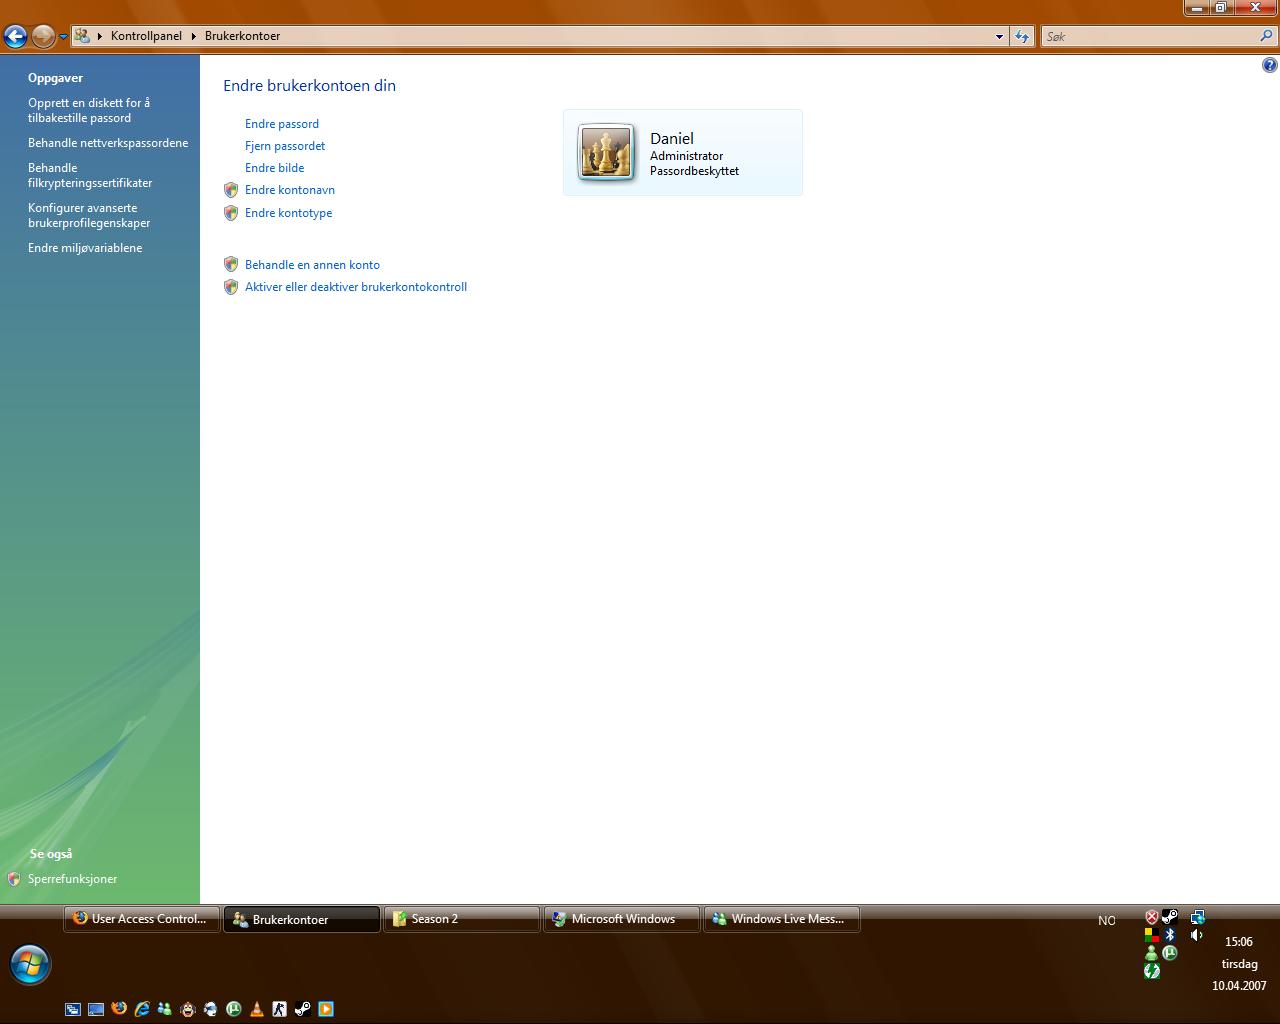
Task: Click Endre passord link
Action: click(282, 124)
